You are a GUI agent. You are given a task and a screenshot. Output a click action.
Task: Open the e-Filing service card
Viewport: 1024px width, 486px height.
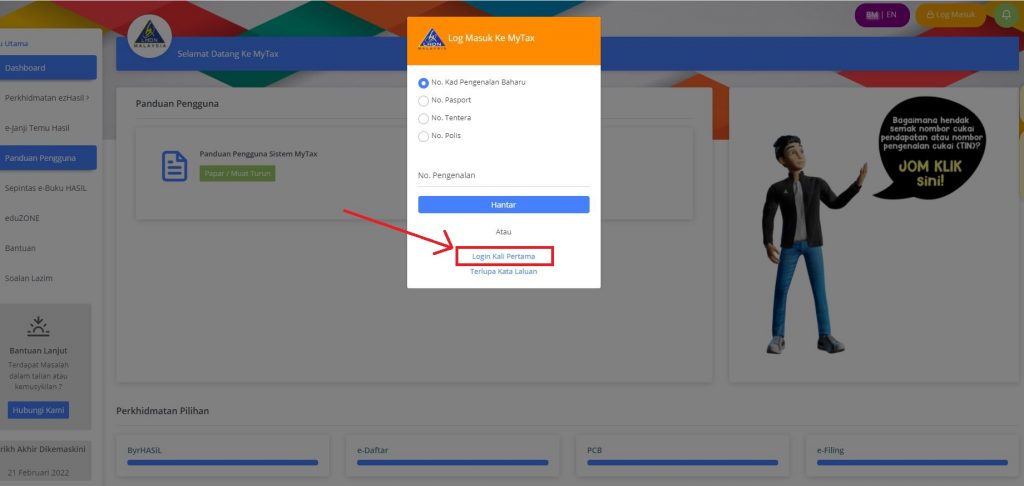912,455
